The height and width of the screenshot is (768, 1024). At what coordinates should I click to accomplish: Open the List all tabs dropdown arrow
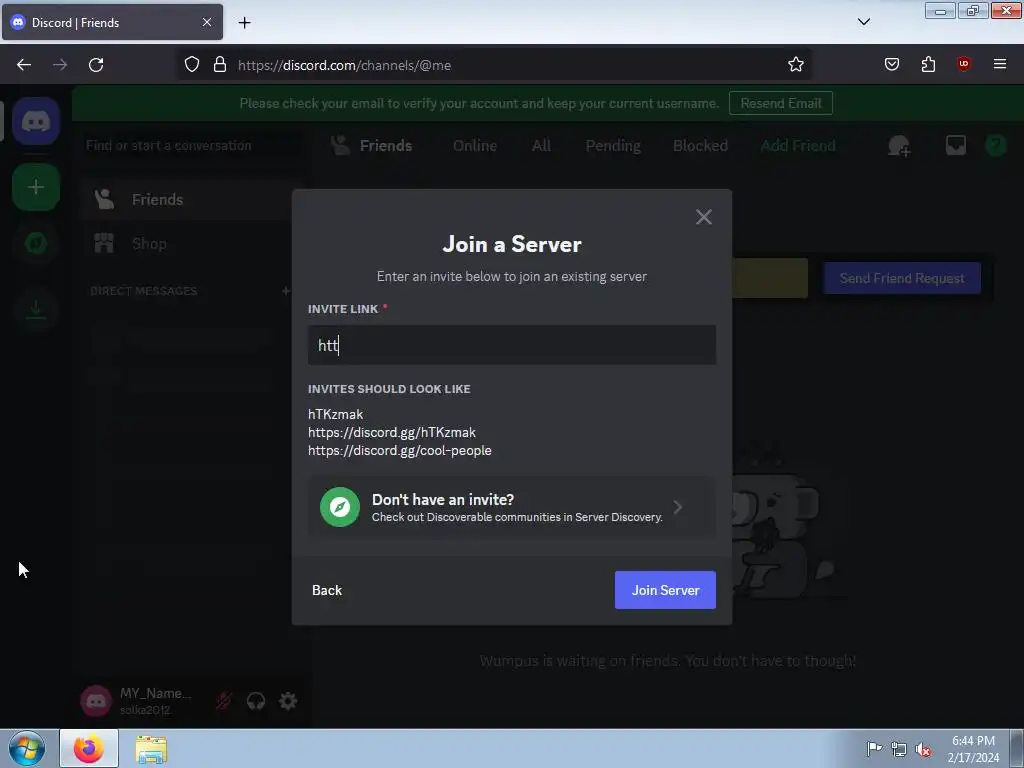[x=863, y=22]
